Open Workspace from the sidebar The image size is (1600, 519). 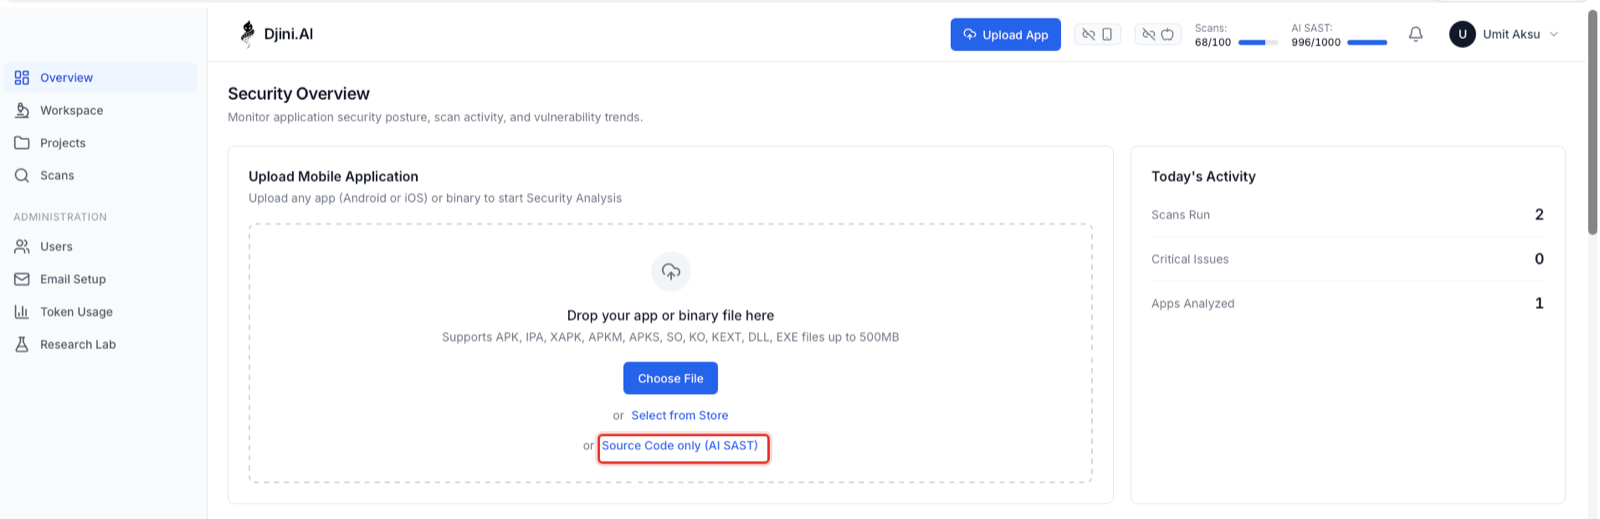100,111
